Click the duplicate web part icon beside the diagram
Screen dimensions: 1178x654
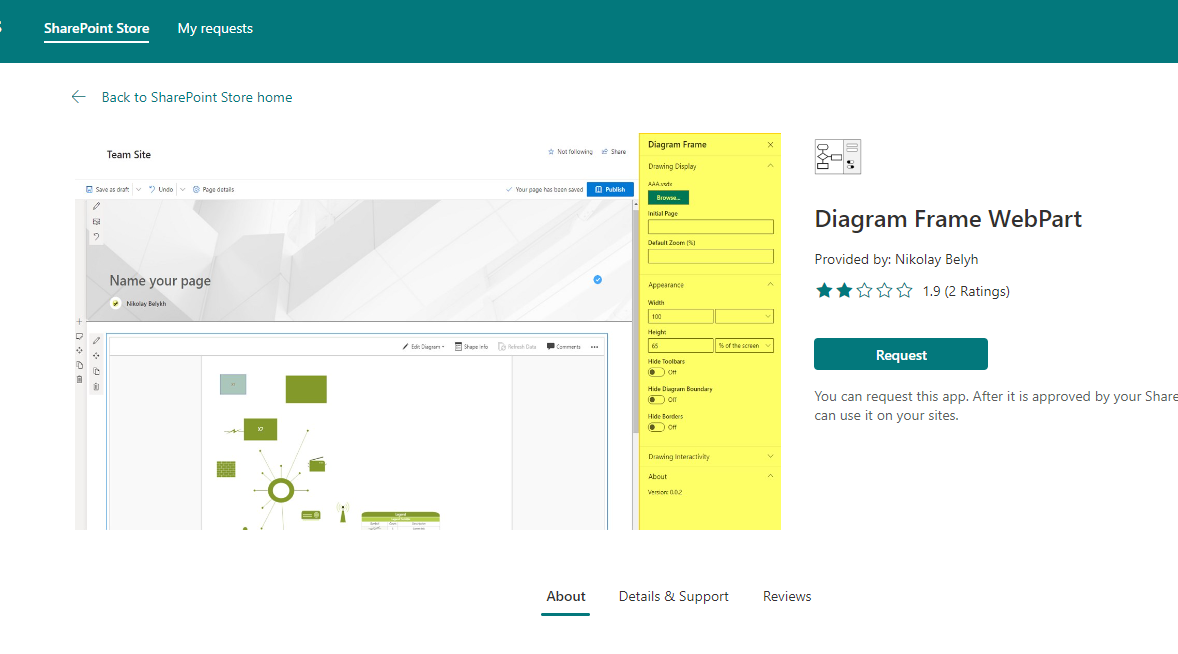(x=96, y=372)
